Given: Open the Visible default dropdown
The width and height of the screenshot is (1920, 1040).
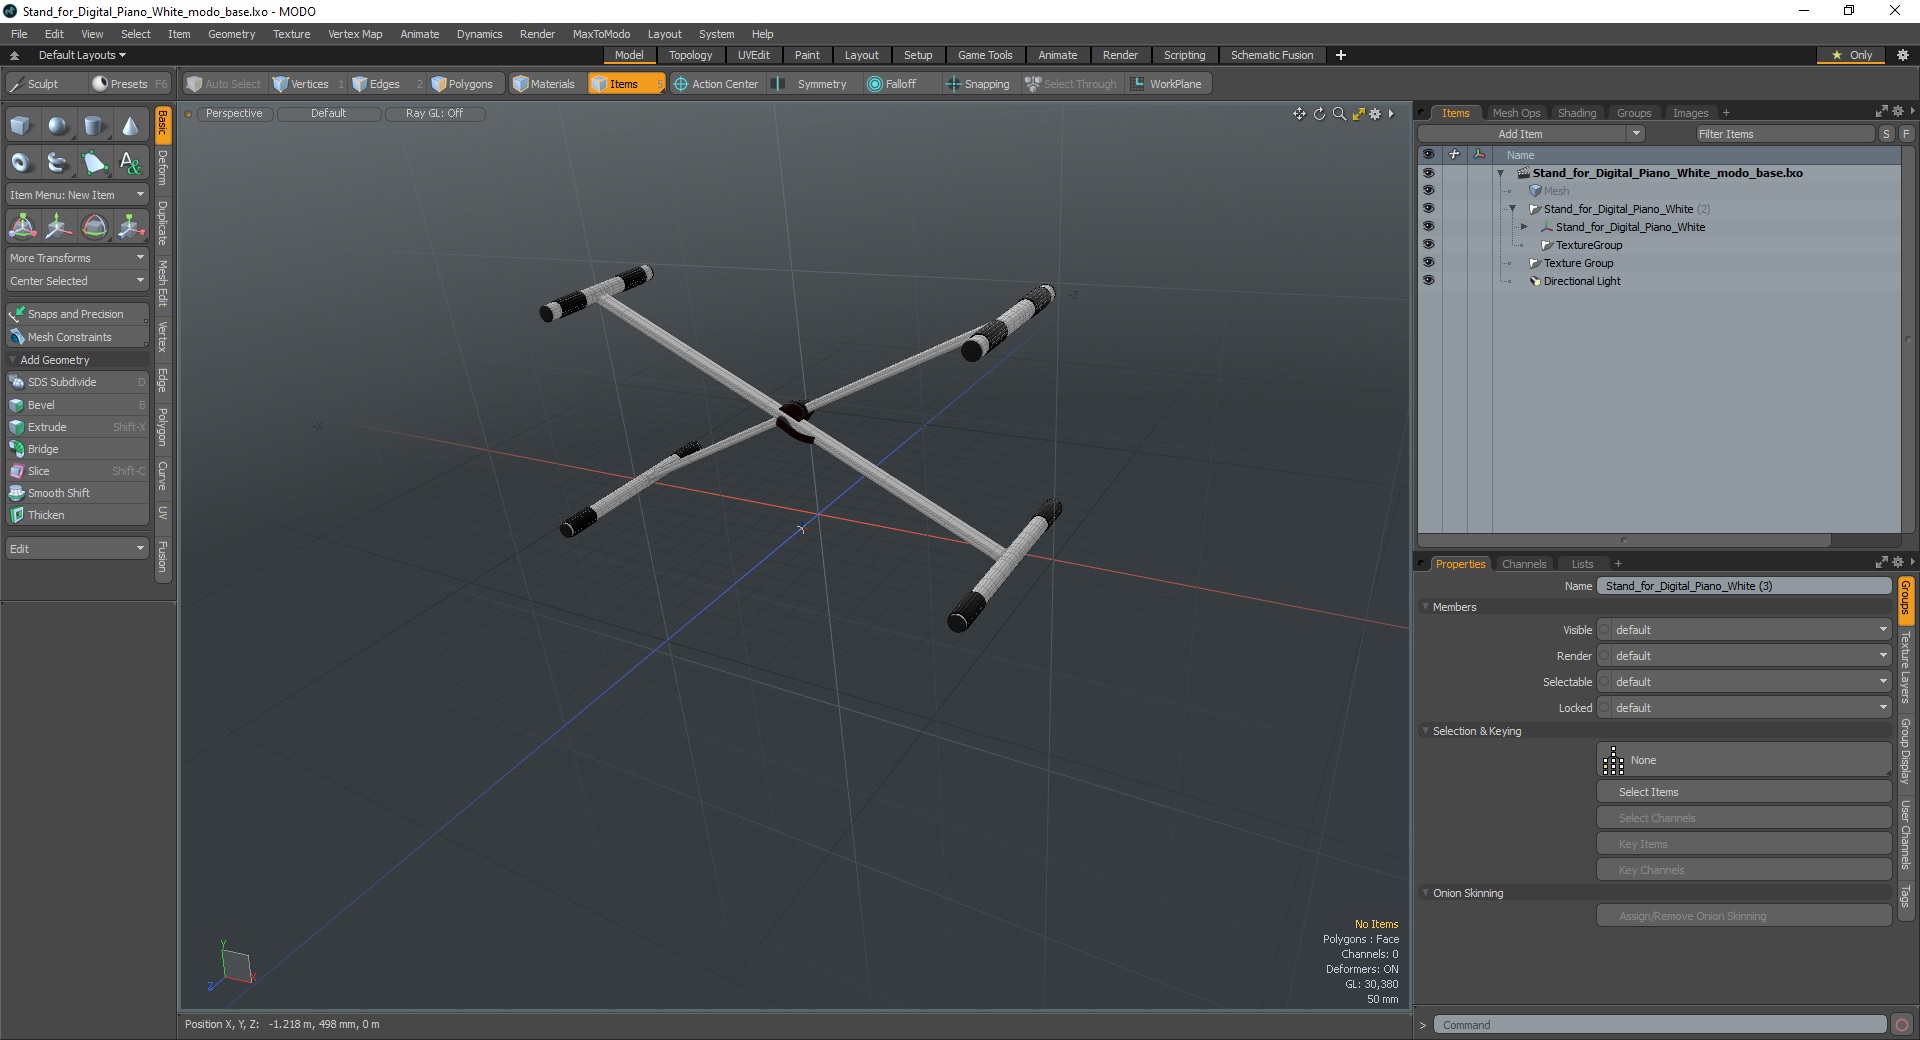Looking at the screenshot, I should [x=1744, y=630].
